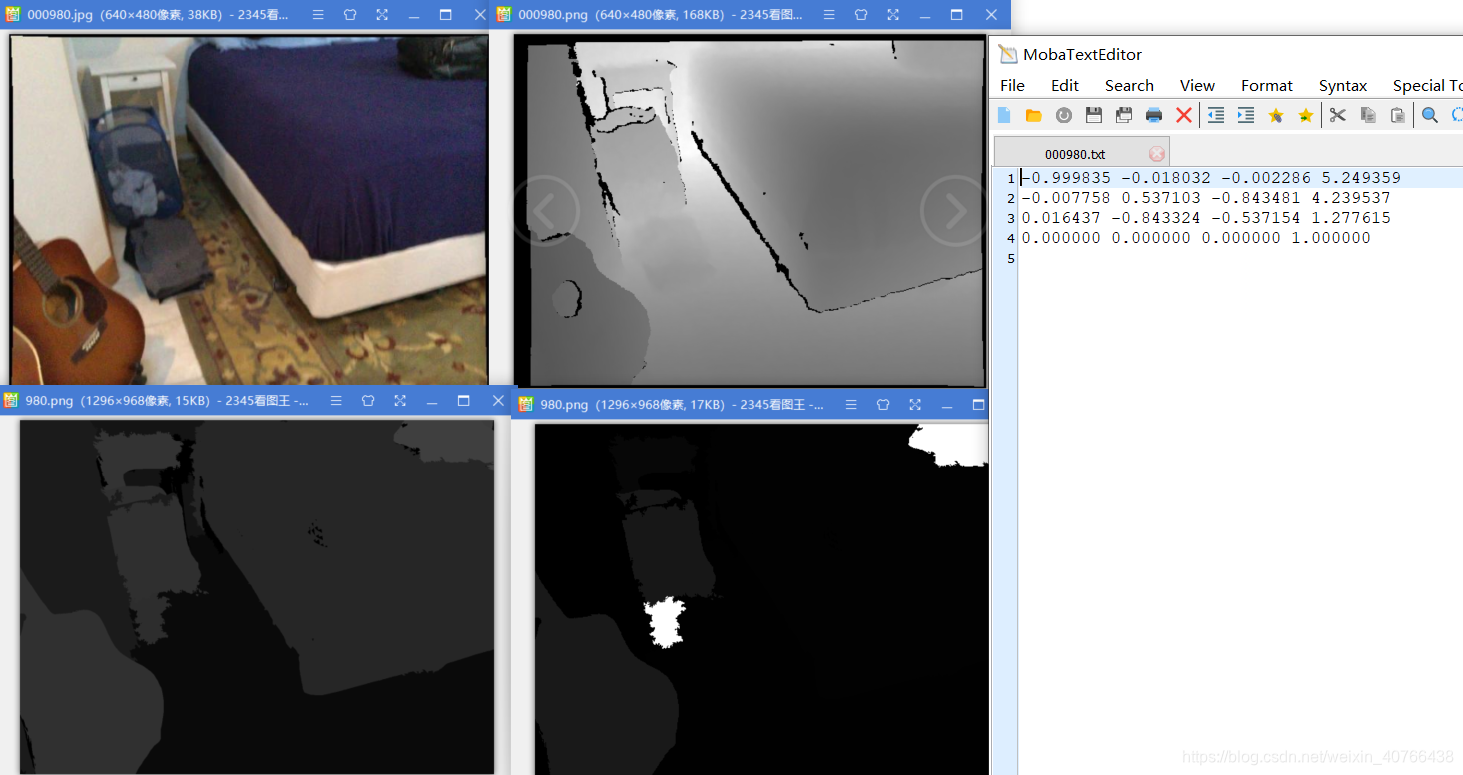
Task: Go to the next image in the depth viewer
Action: tap(955, 211)
